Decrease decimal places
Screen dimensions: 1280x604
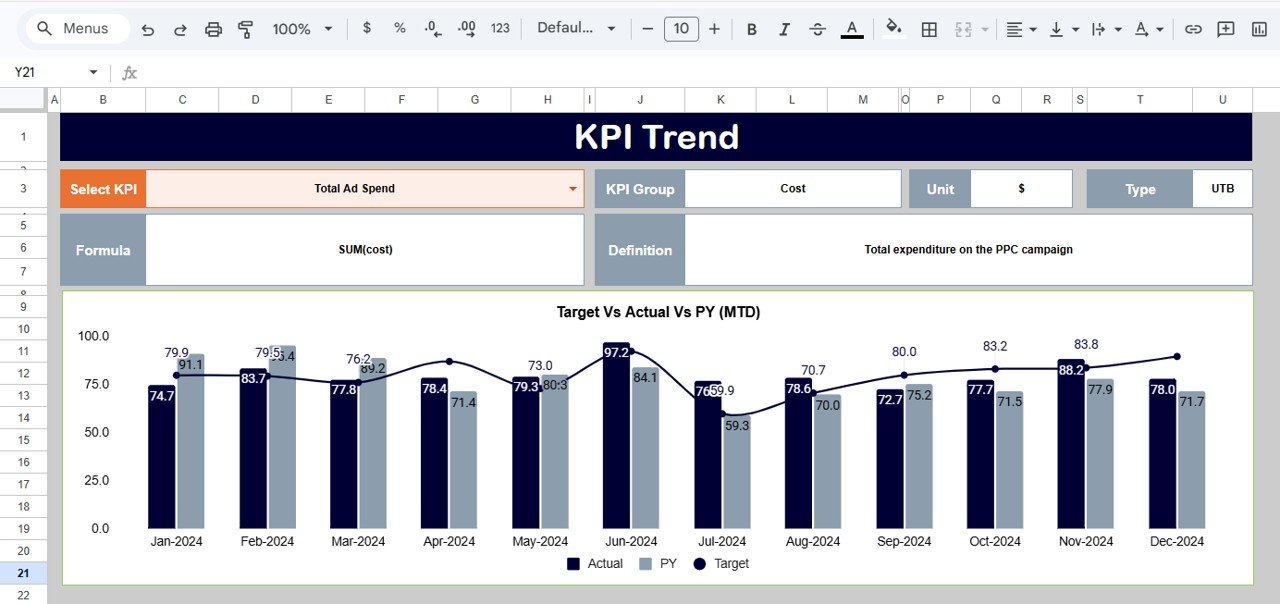pos(432,29)
